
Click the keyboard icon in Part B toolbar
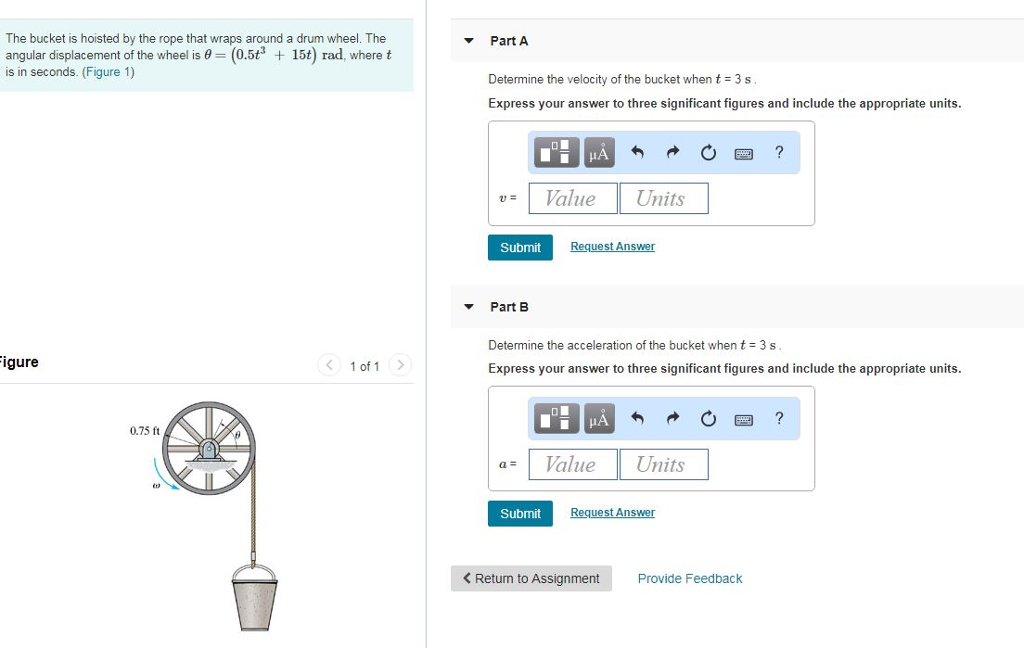[x=743, y=418]
